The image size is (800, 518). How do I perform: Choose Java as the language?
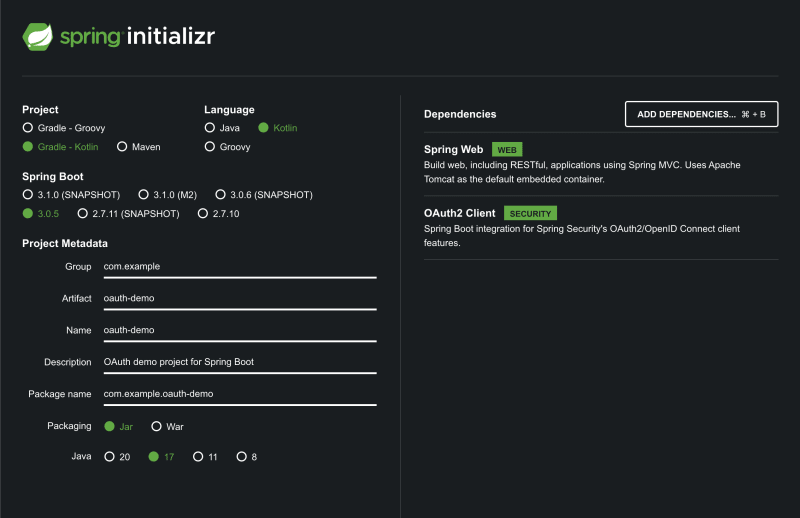(222, 128)
